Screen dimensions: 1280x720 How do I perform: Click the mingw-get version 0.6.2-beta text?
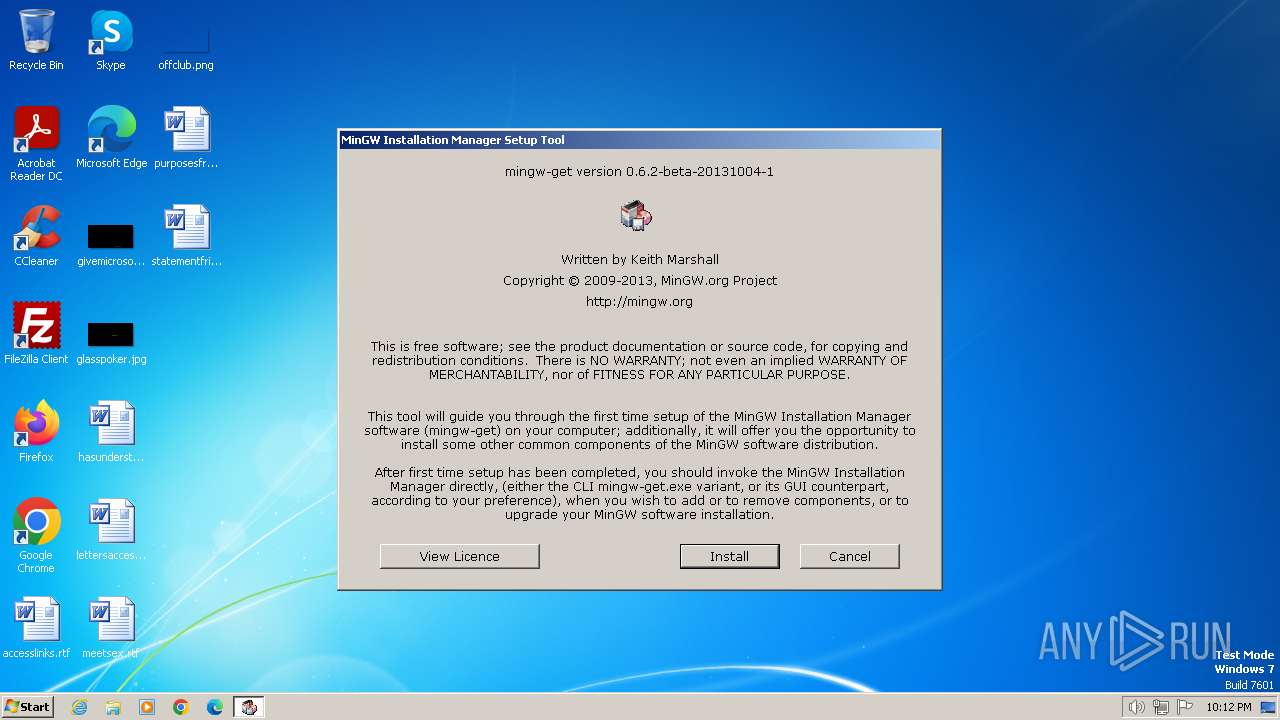(x=639, y=171)
